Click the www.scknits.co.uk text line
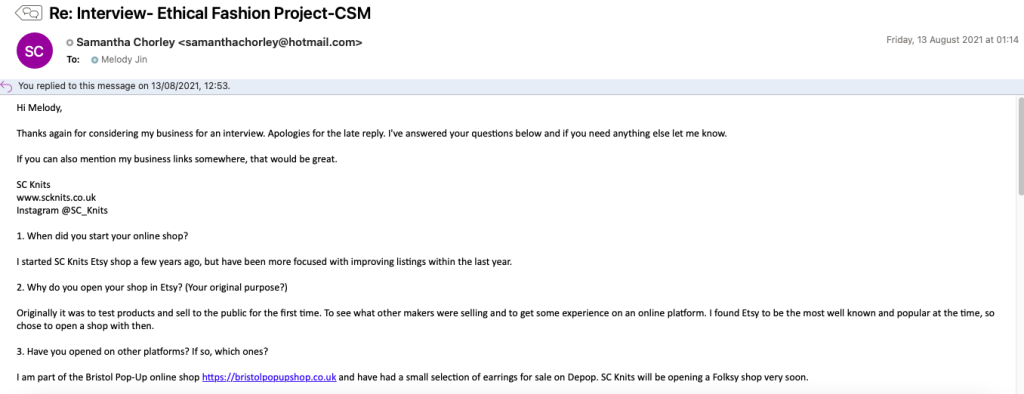The height and width of the screenshot is (394, 1024). tap(57, 197)
